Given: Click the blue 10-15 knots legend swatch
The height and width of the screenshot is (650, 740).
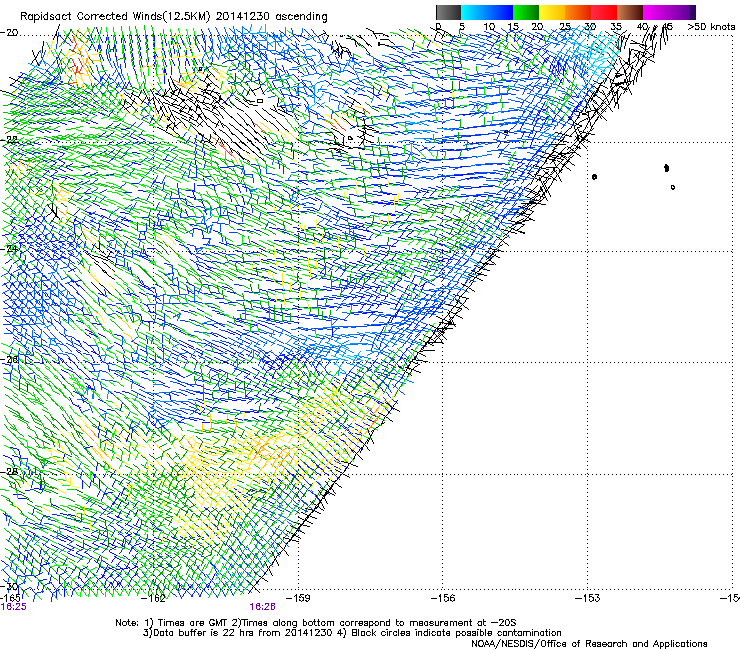Looking at the screenshot, I should pos(500,12).
